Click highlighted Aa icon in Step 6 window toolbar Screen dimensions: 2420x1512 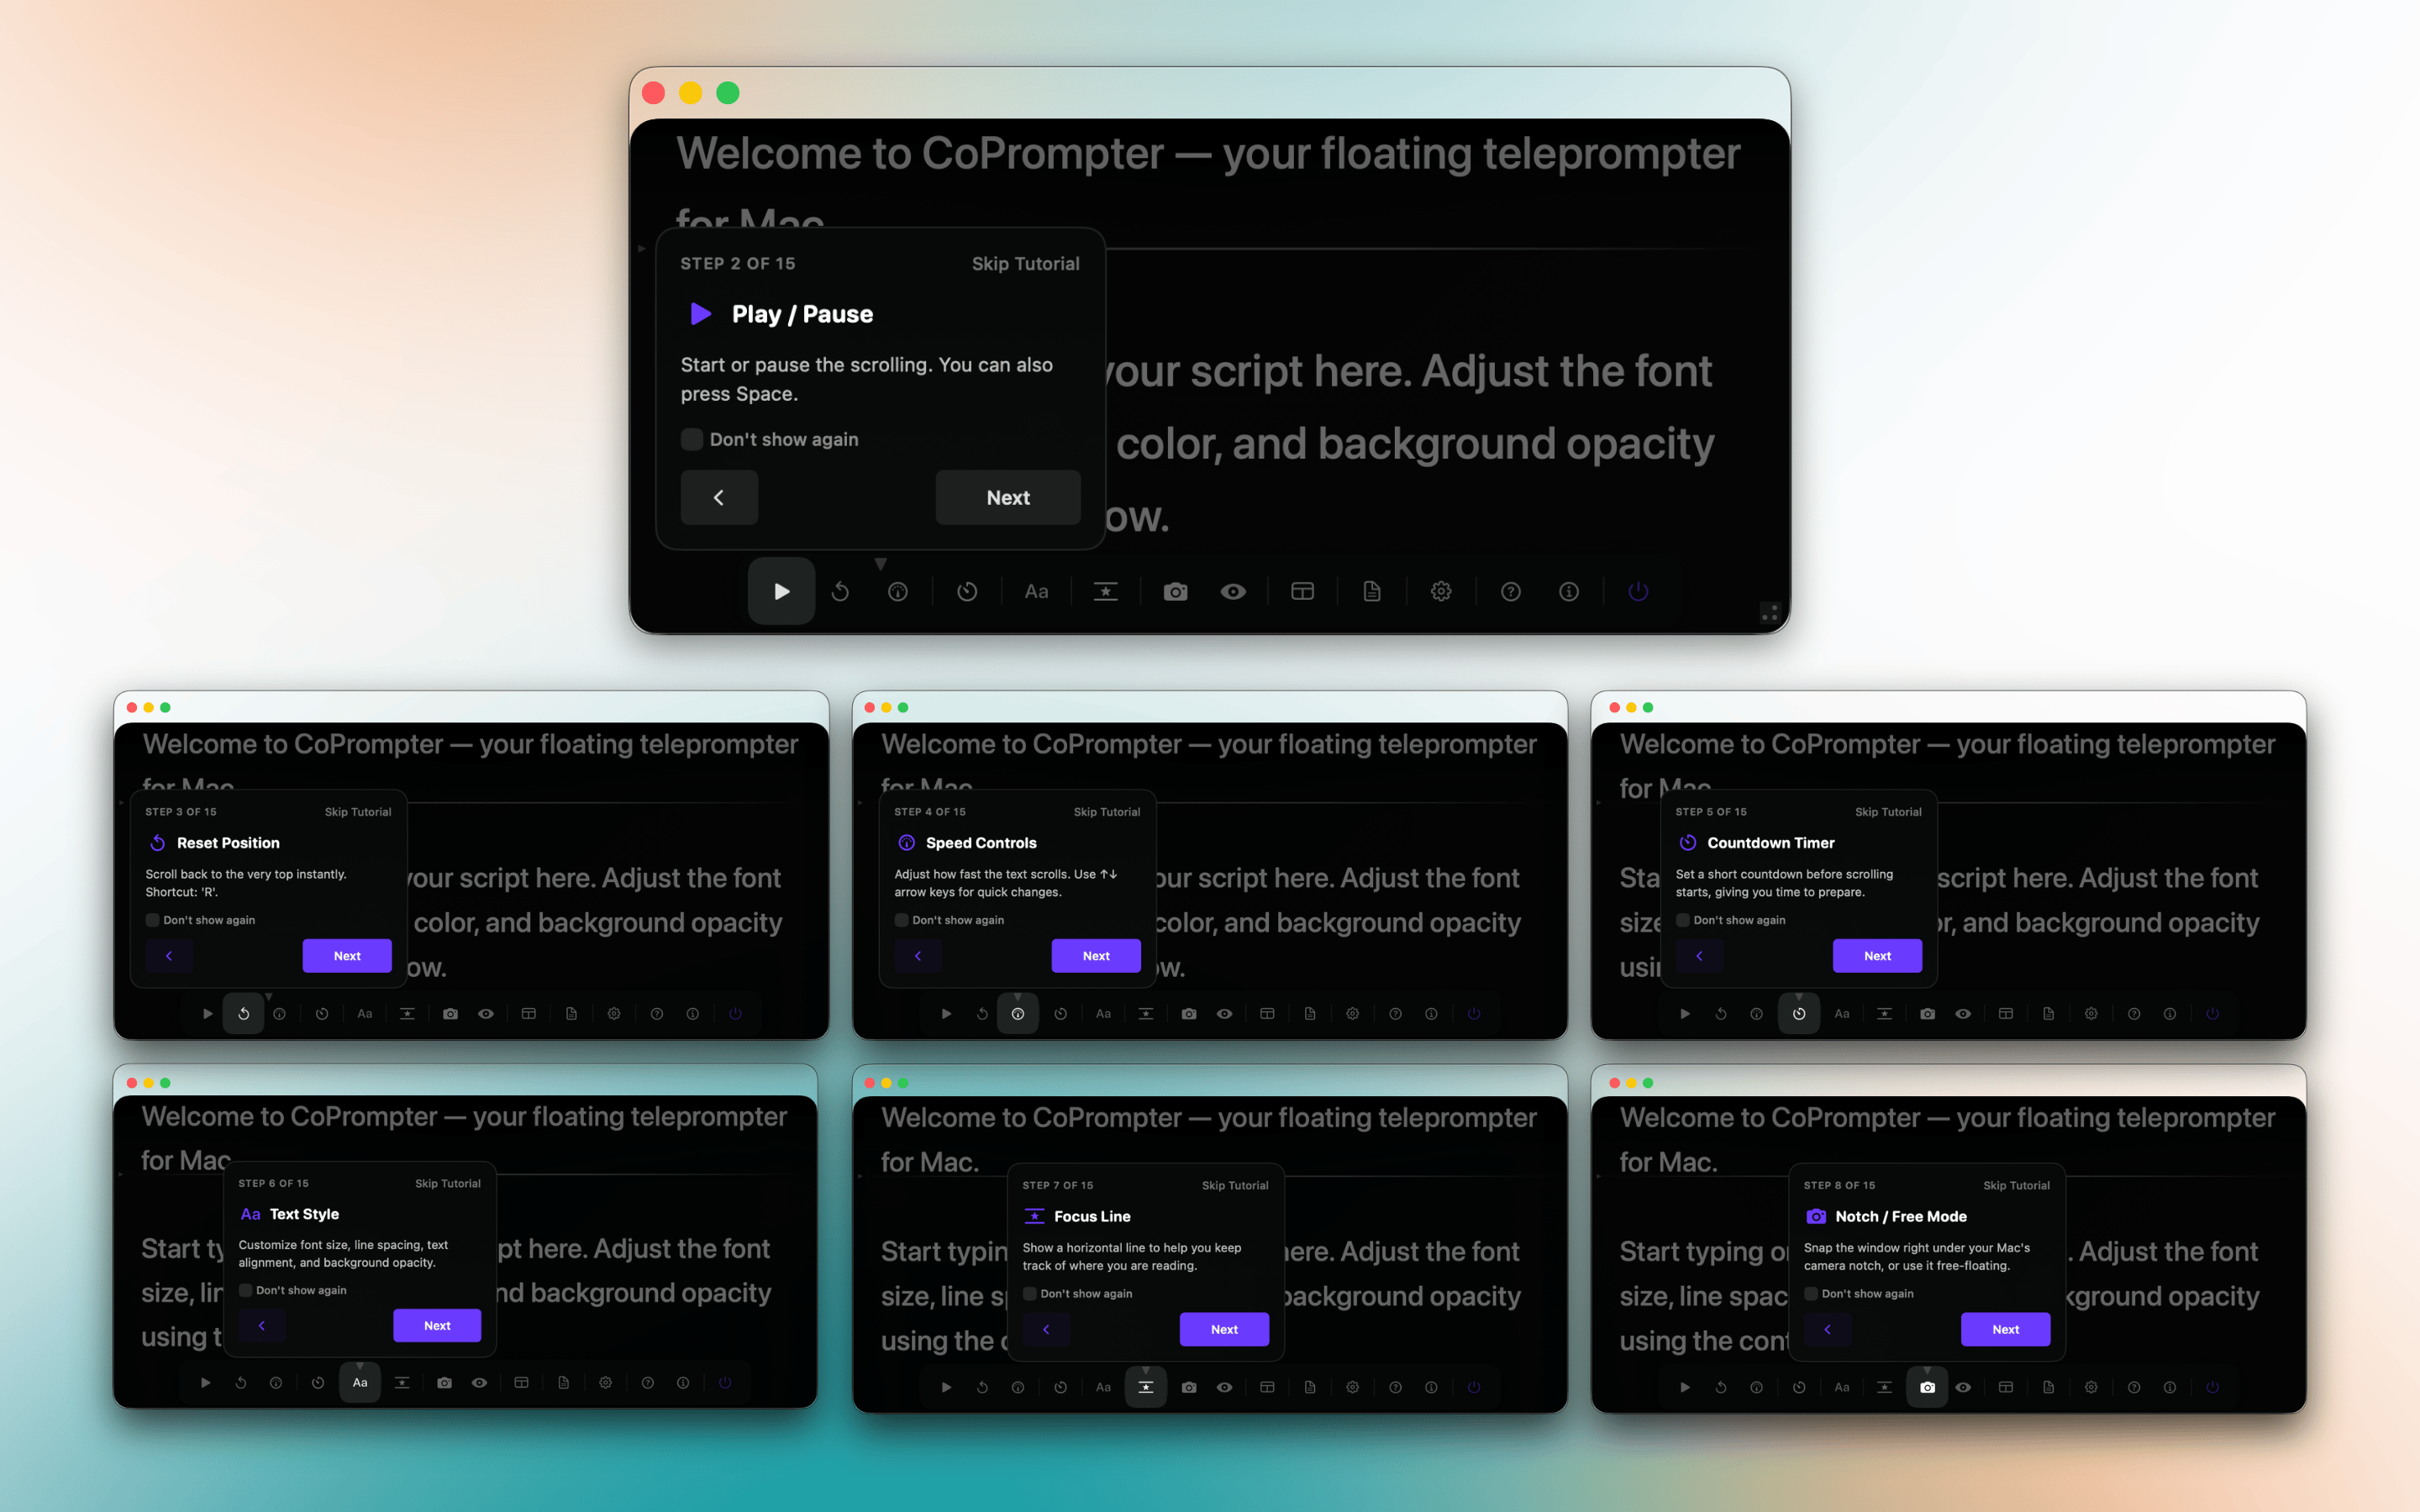(360, 1383)
